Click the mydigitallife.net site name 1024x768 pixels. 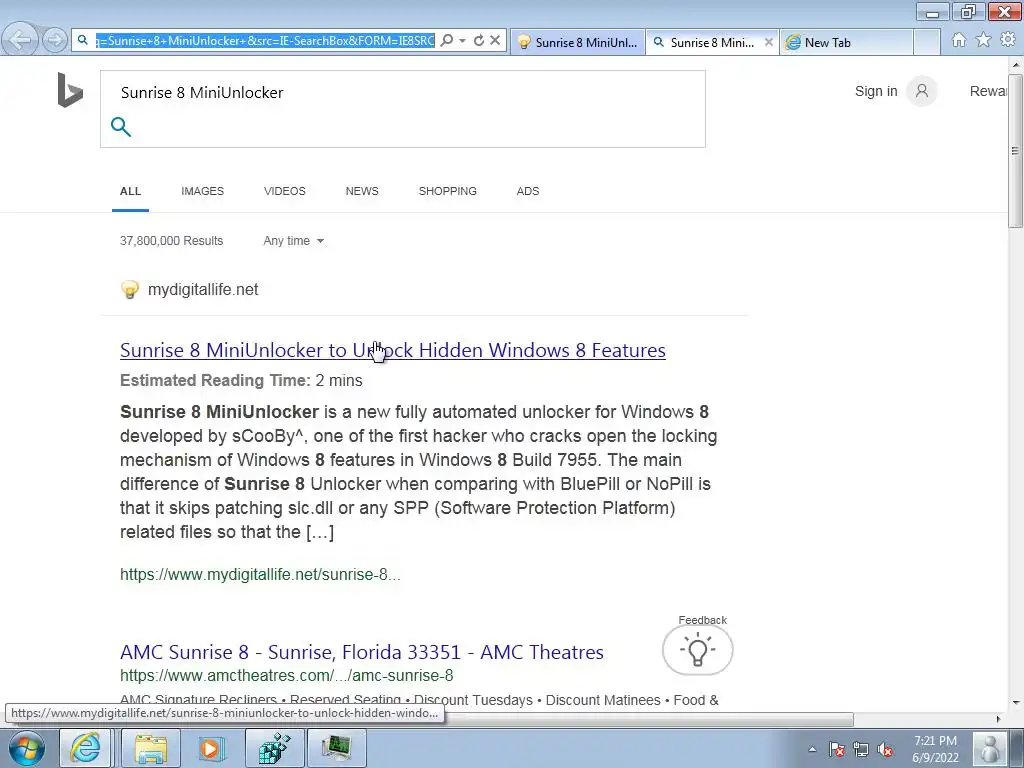[x=203, y=289]
